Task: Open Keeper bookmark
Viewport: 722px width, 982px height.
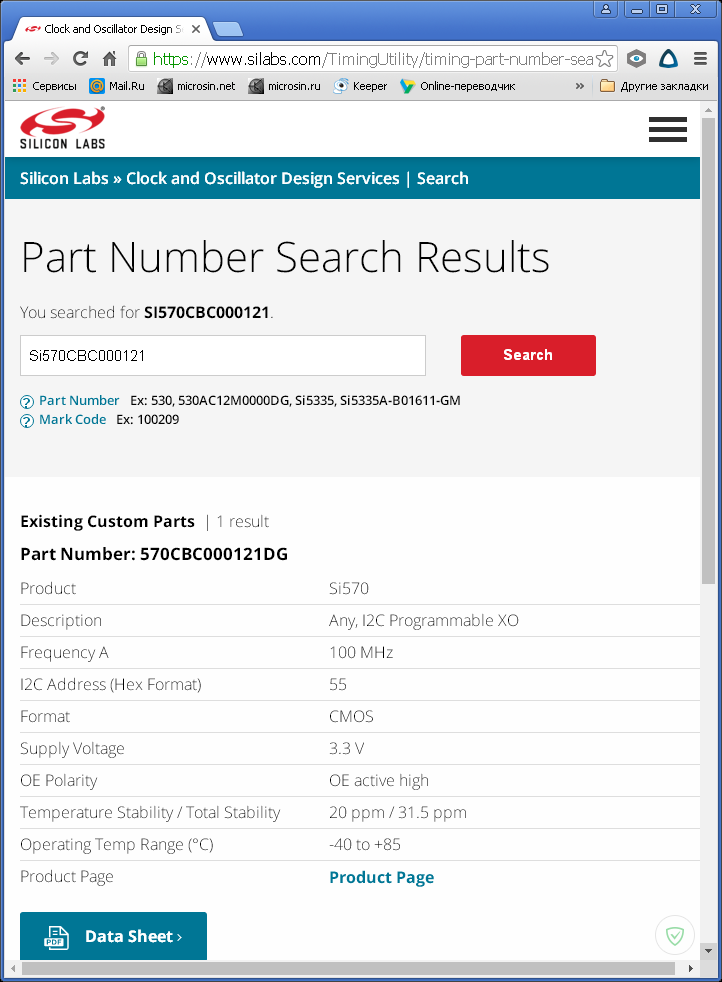Action: (x=361, y=86)
